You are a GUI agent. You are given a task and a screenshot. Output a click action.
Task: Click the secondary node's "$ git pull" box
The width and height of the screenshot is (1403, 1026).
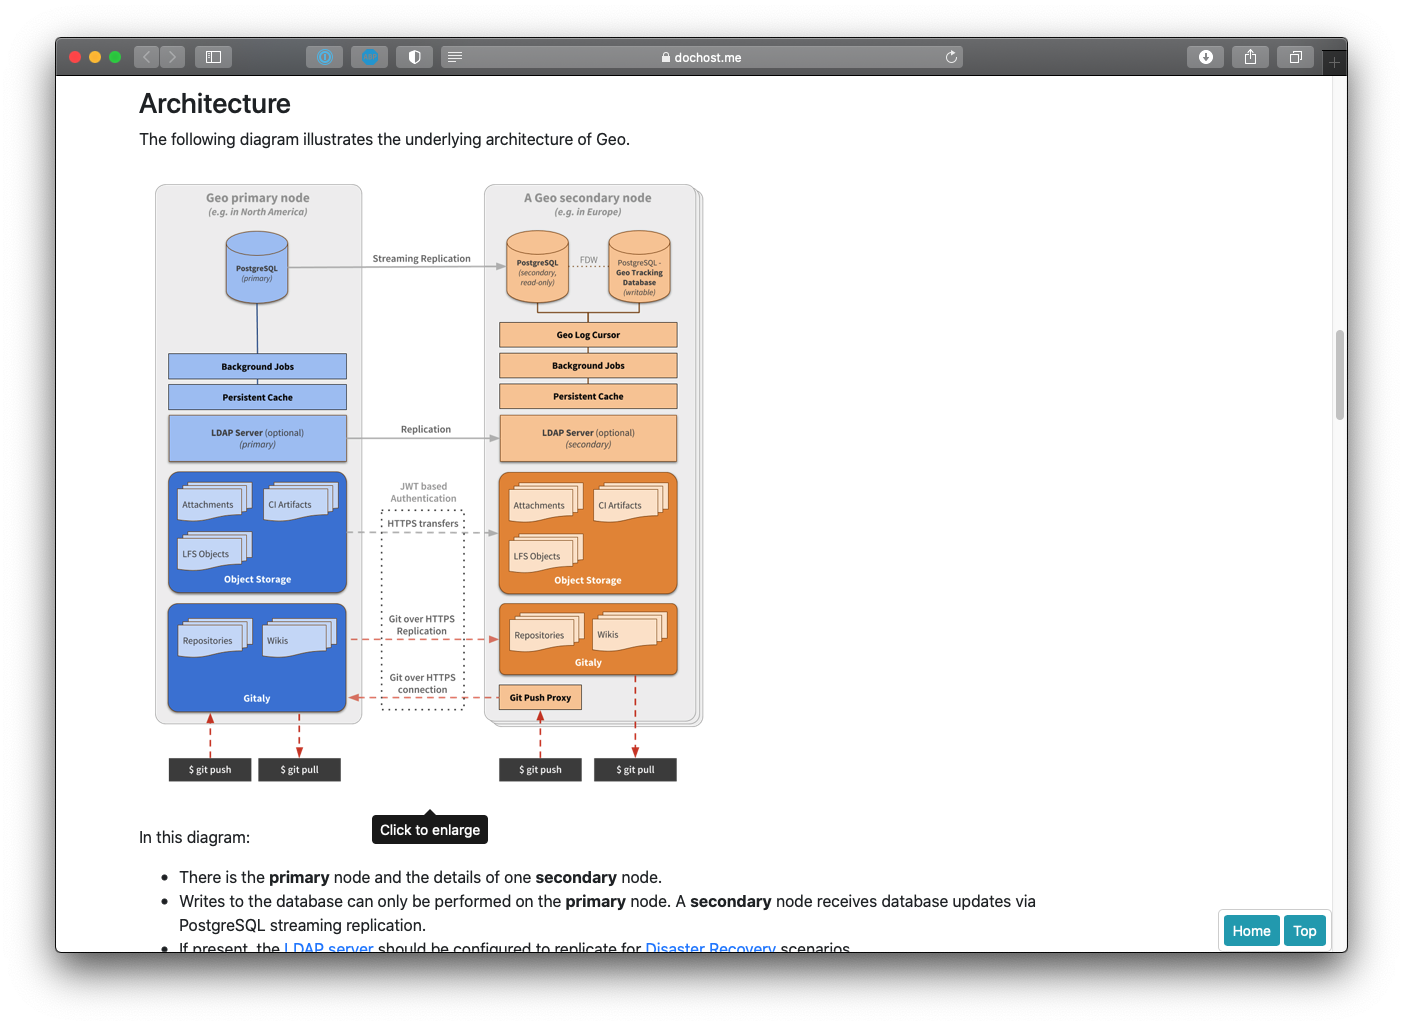(635, 770)
